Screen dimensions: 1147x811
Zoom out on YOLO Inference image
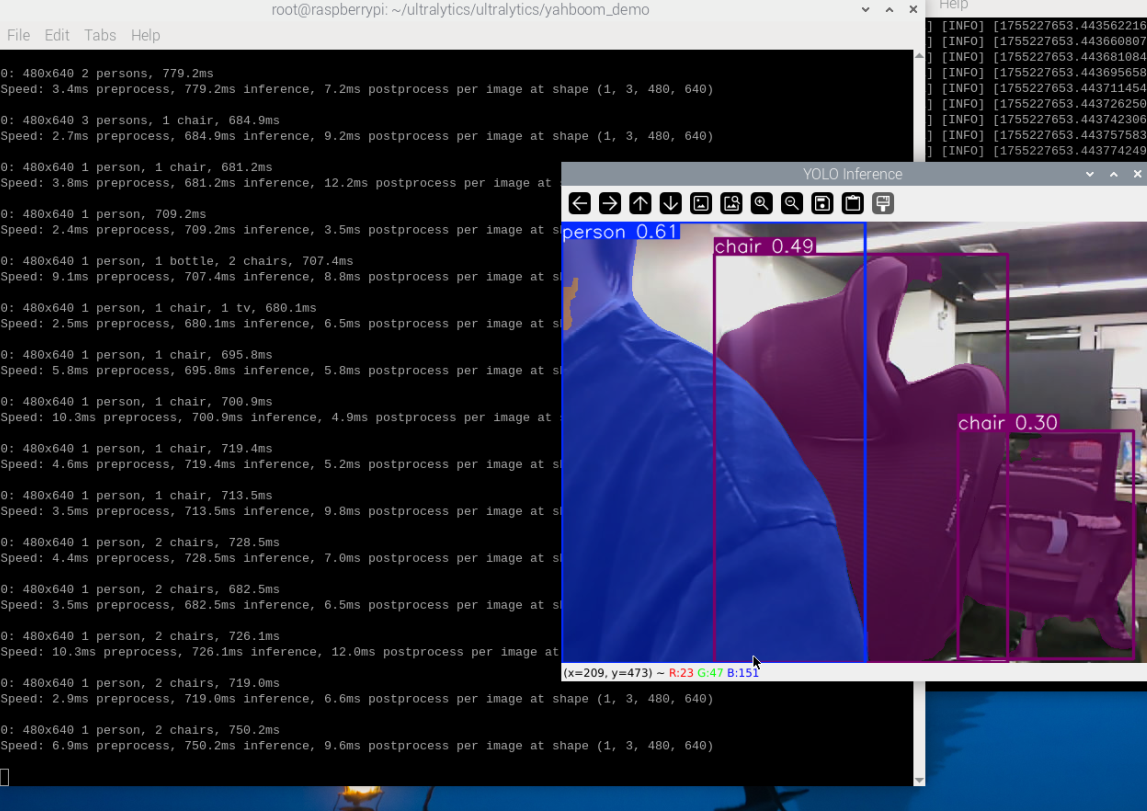[x=791, y=203]
